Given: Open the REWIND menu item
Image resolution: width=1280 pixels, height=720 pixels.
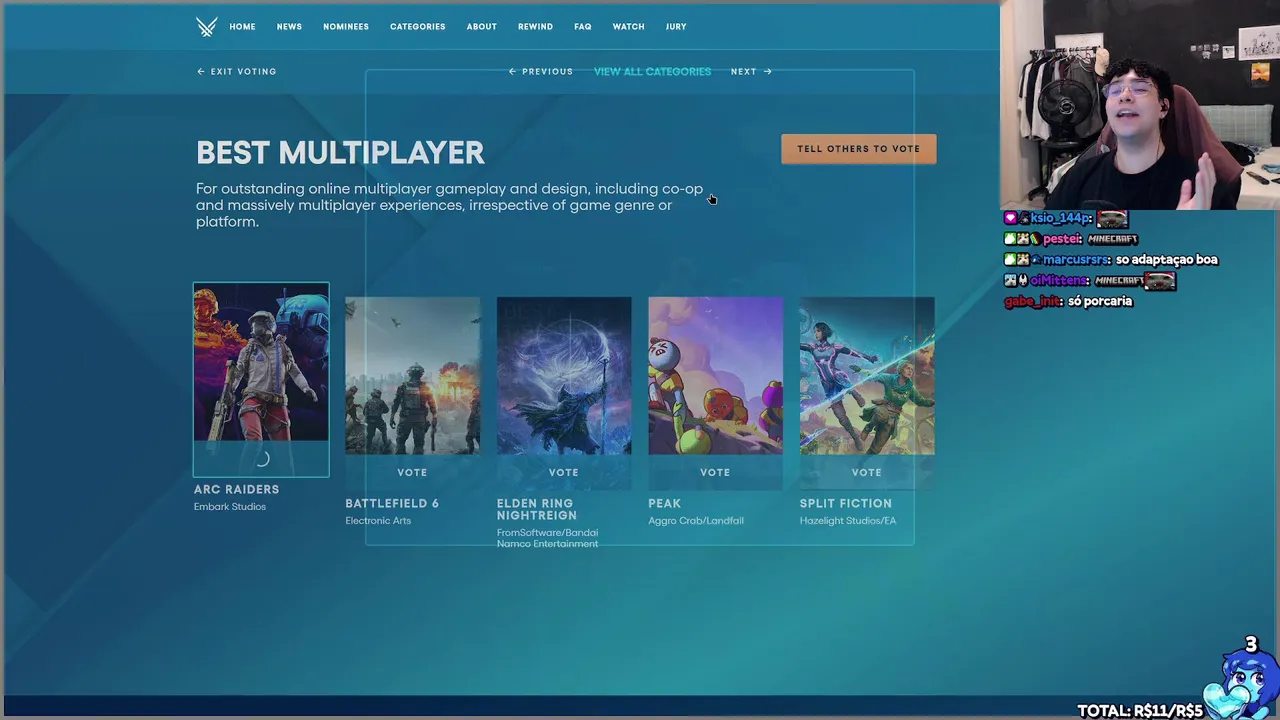Looking at the screenshot, I should 535,27.
